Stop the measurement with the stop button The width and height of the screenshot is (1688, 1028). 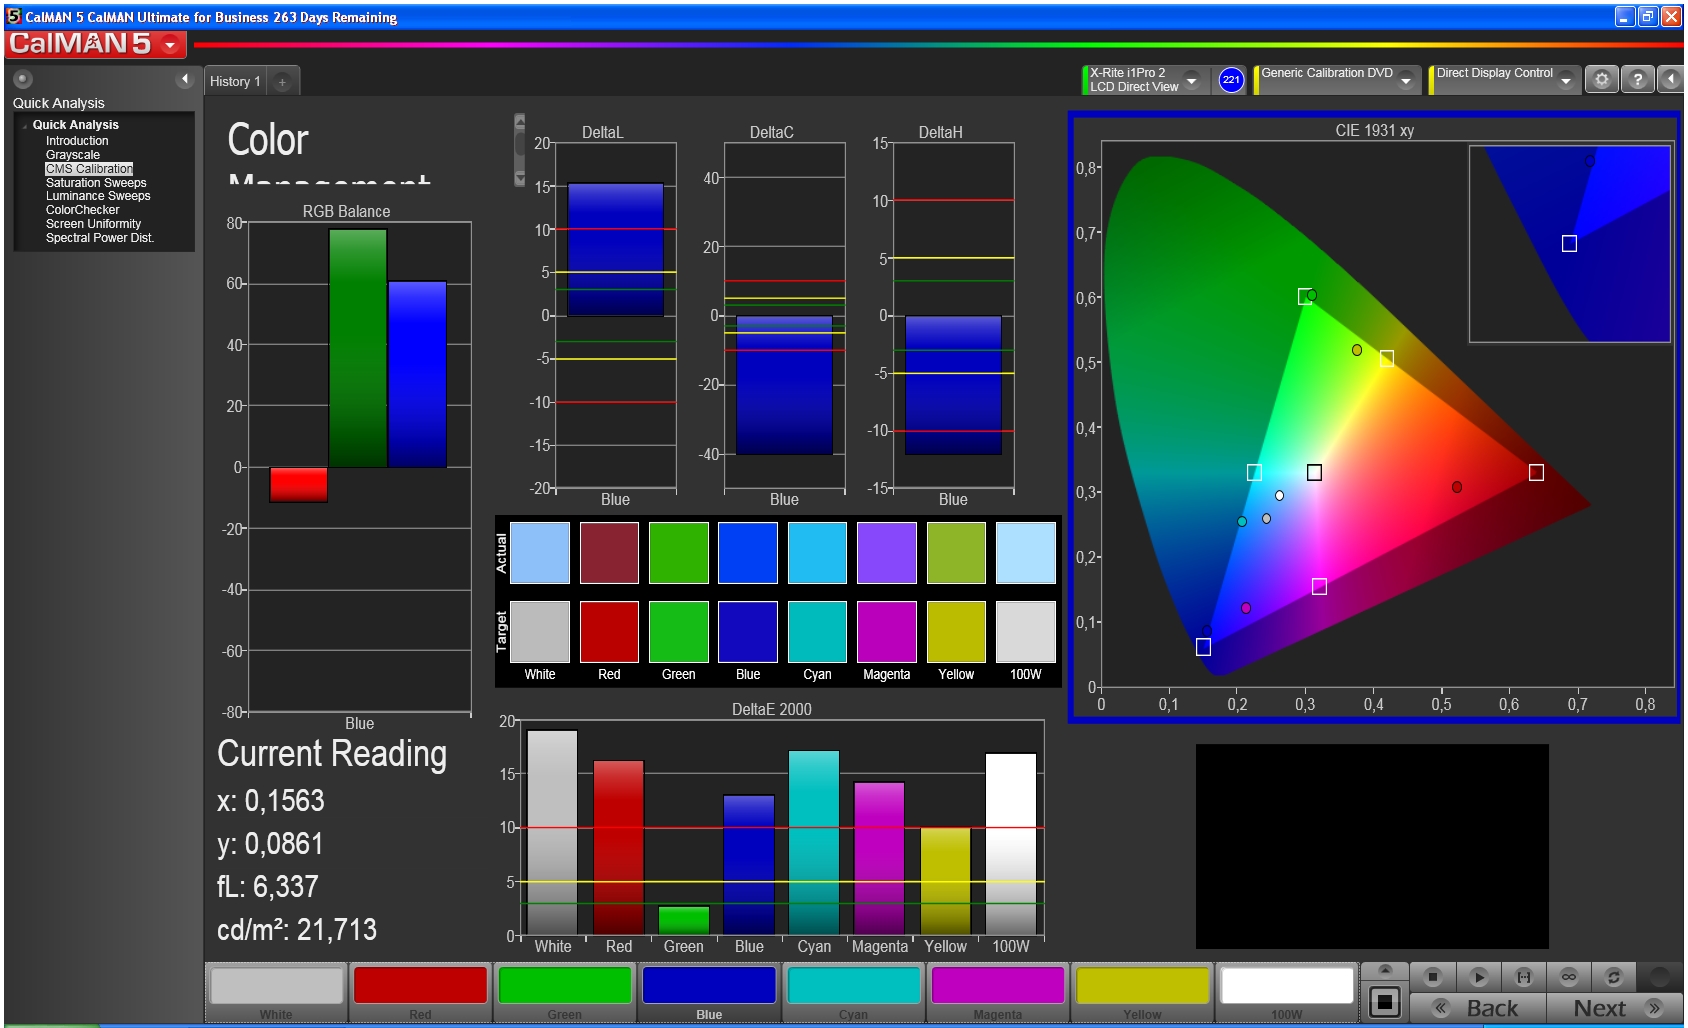click(1433, 977)
